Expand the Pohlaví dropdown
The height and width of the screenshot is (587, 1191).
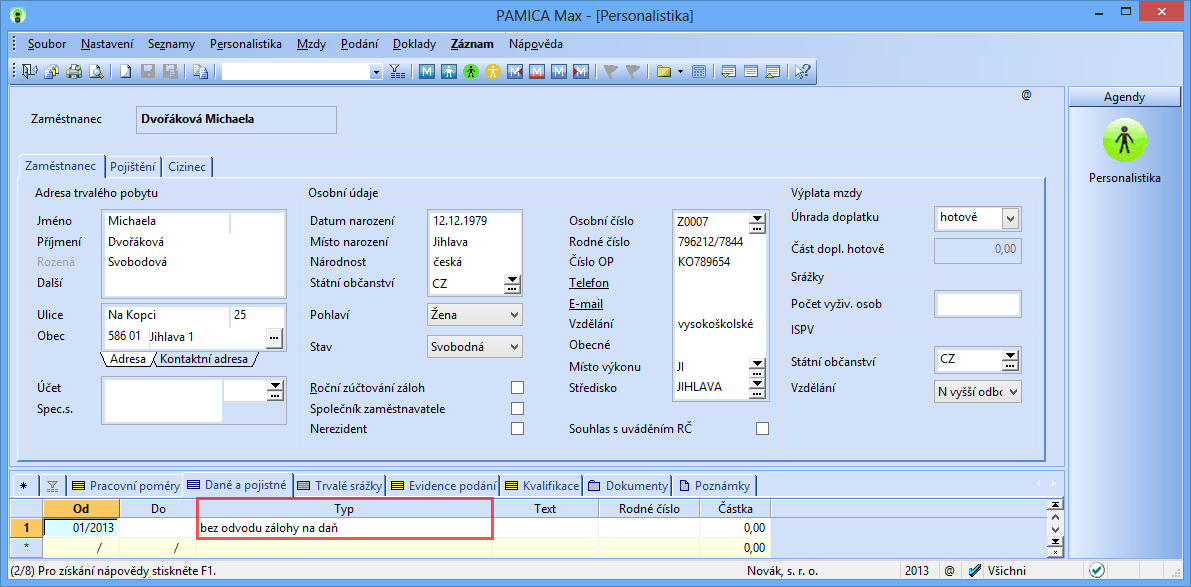514,315
